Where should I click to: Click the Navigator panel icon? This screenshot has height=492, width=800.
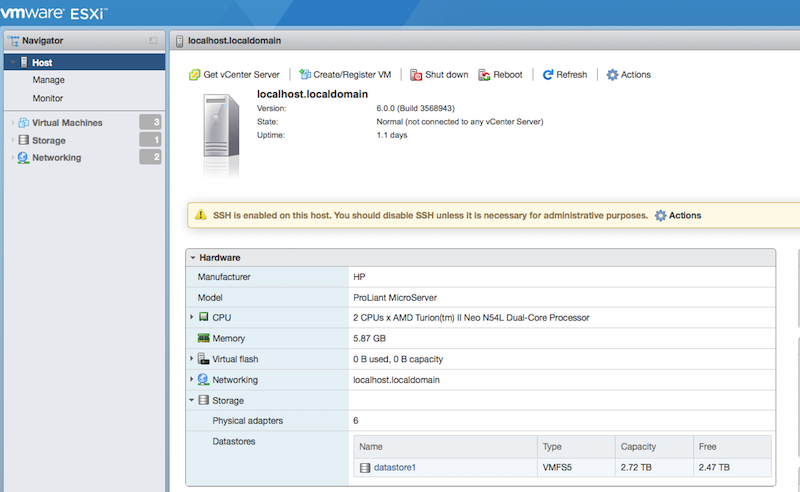(x=13, y=41)
